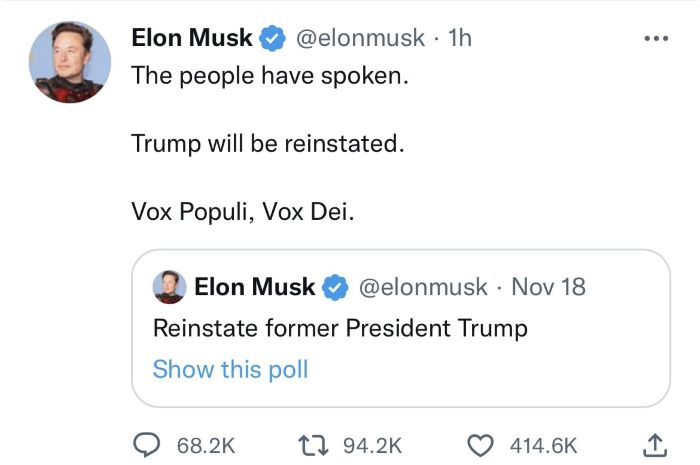Click the bold Elon Musk name on the main tweet

[x=192, y=37]
